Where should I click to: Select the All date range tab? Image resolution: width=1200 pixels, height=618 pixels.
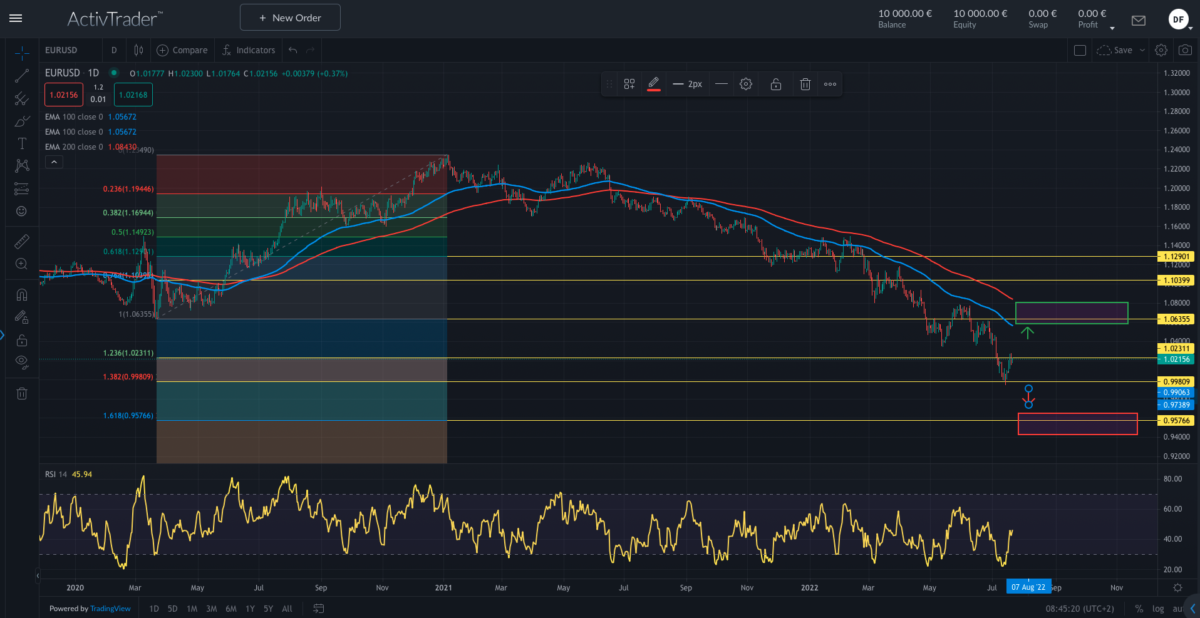click(287, 608)
